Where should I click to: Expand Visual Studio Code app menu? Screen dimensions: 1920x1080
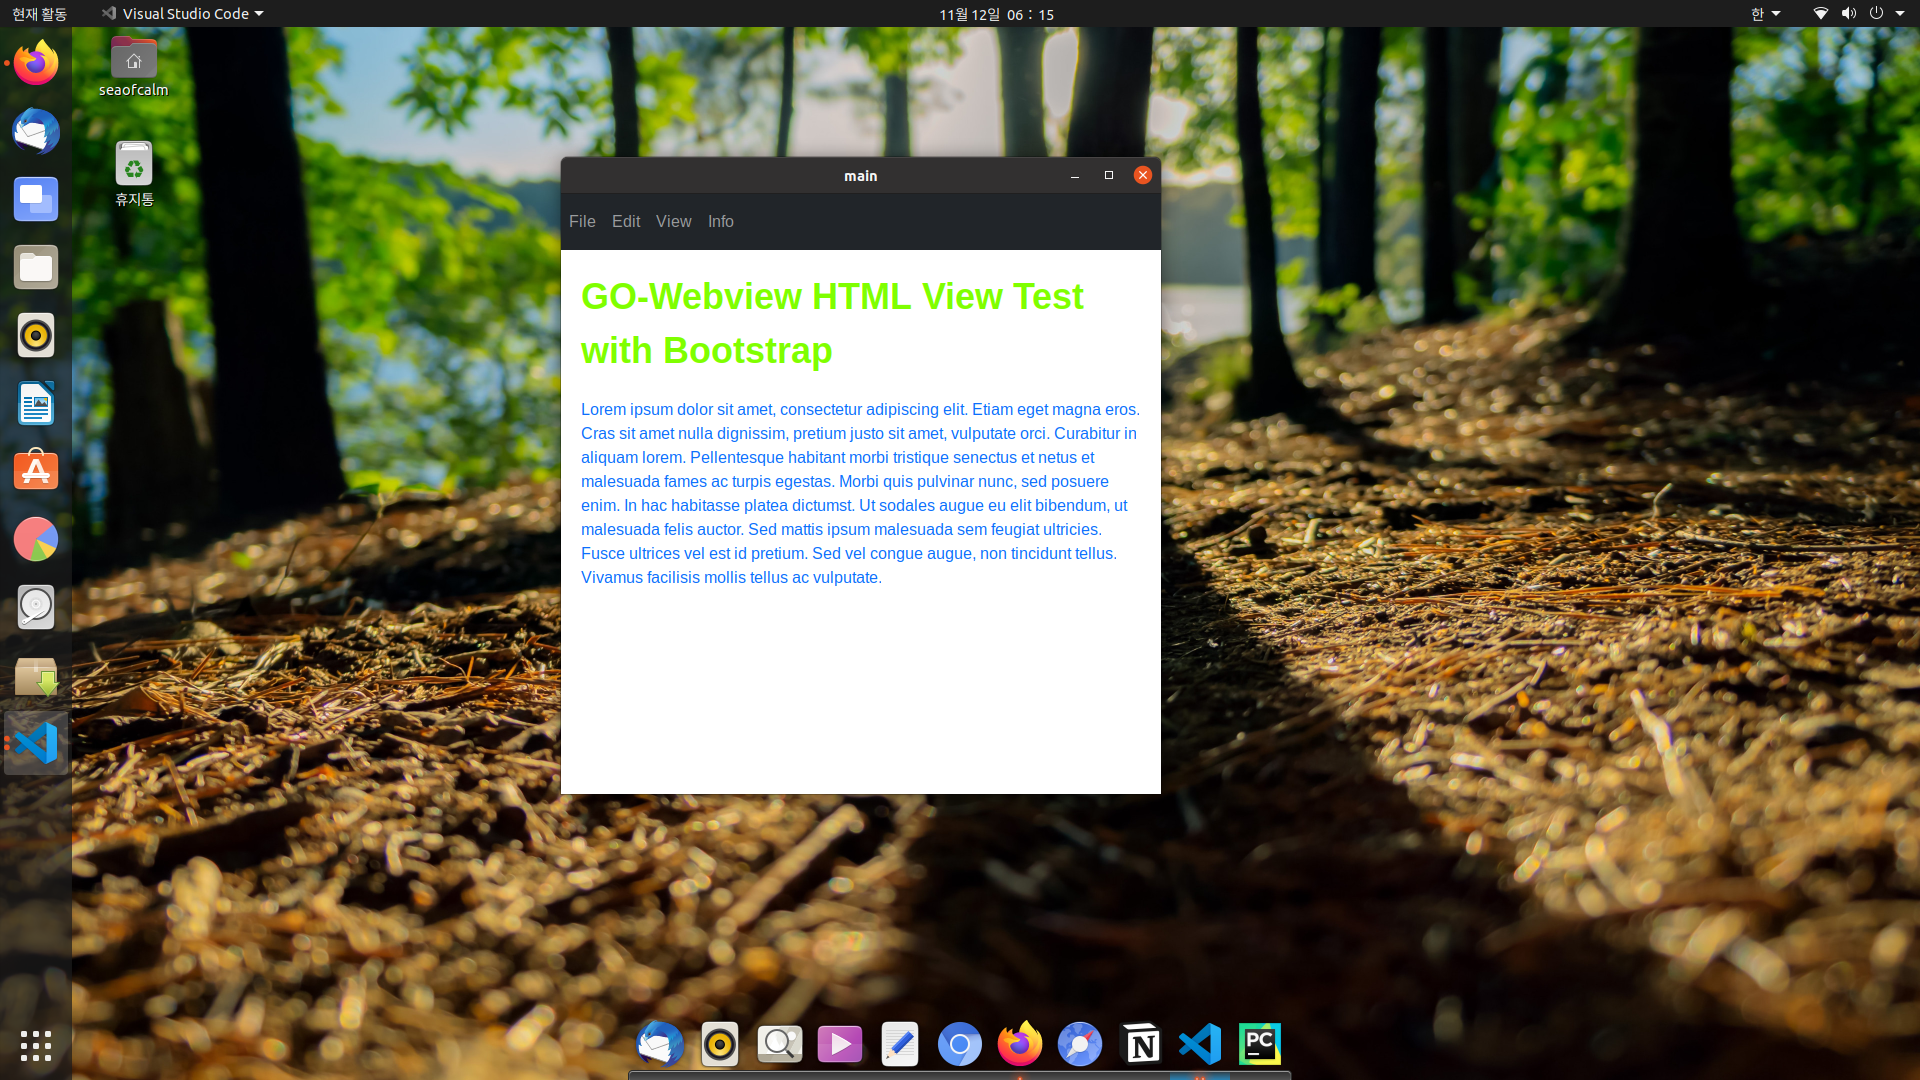[x=184, y=14]
